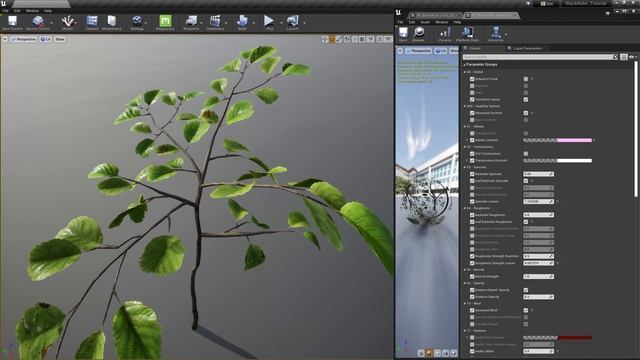Click the Blueprints toolbar icon
The width and height of the screenshot is (640, 360).
[x=191, y=22]
